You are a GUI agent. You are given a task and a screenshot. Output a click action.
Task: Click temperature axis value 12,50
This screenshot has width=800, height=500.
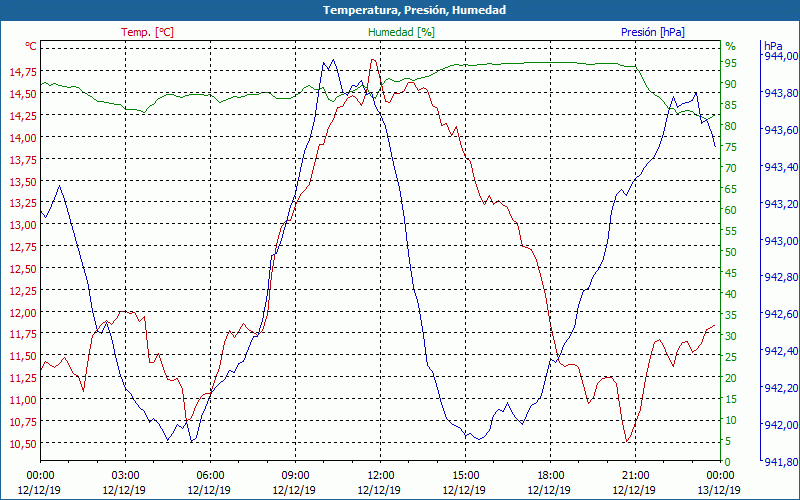pyautogui.click(x=23, y=269)
